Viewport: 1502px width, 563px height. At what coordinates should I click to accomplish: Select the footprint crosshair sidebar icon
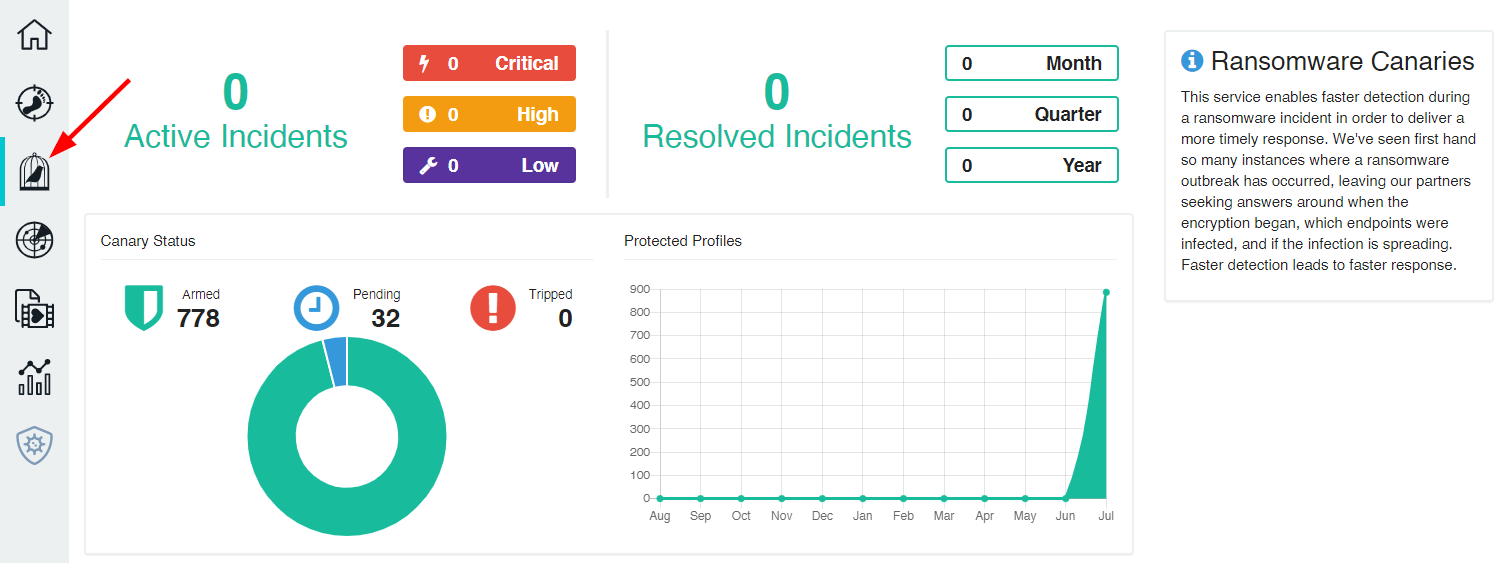tap(34, 103)
